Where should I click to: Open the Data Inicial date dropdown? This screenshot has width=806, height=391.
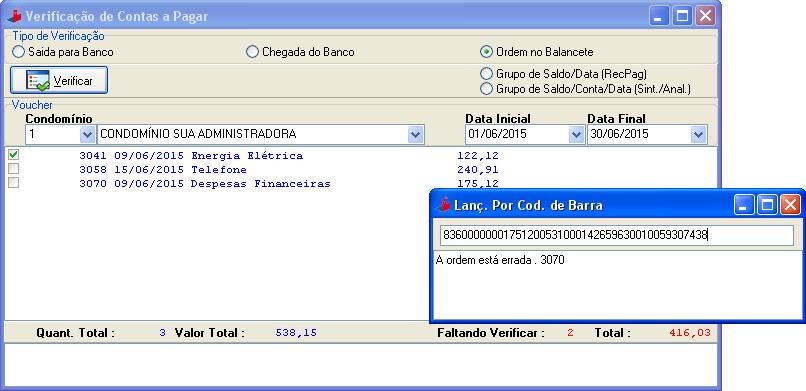click(576, 135)
